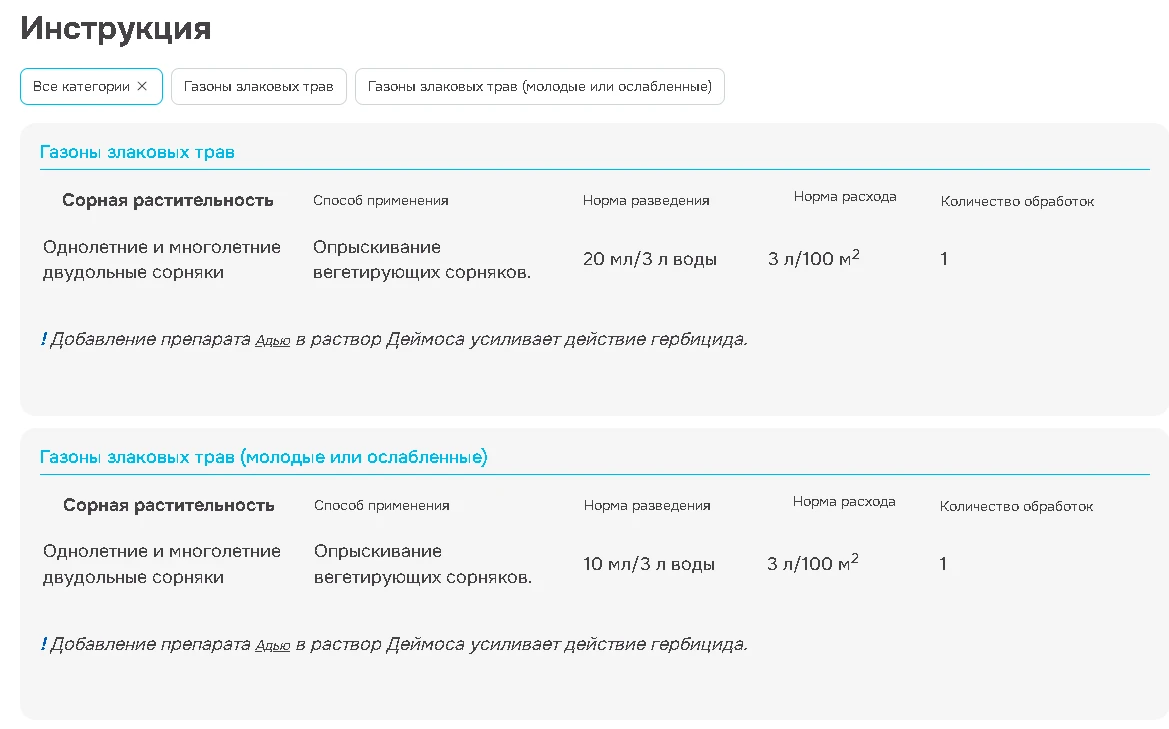Click the blue exclamation mark in first note
Image resolution: width=1169 pixels, height=729 pixels.
43,339
